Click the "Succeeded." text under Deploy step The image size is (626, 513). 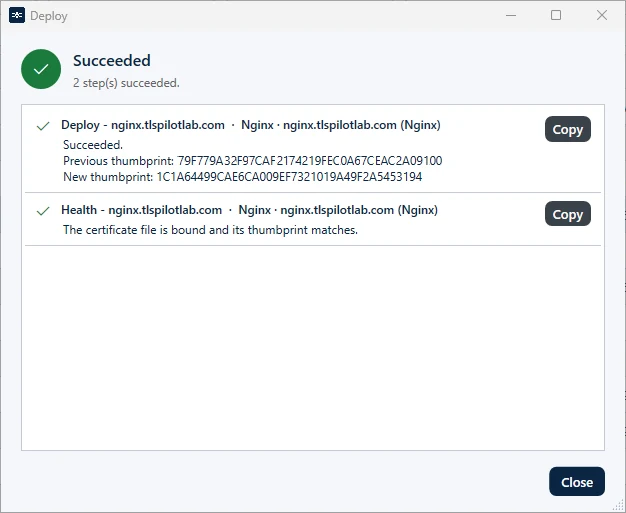(93, 145)
